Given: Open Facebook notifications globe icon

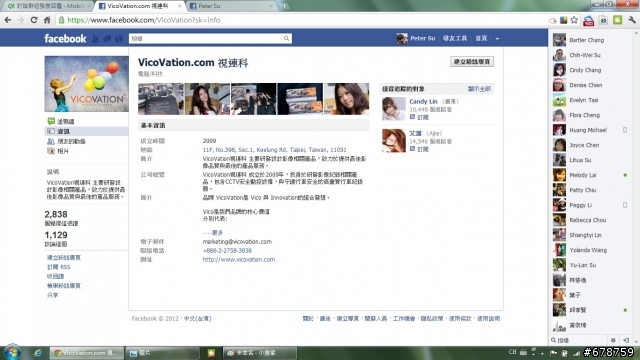Looking at the screenshot, I should tap(119, 39).
